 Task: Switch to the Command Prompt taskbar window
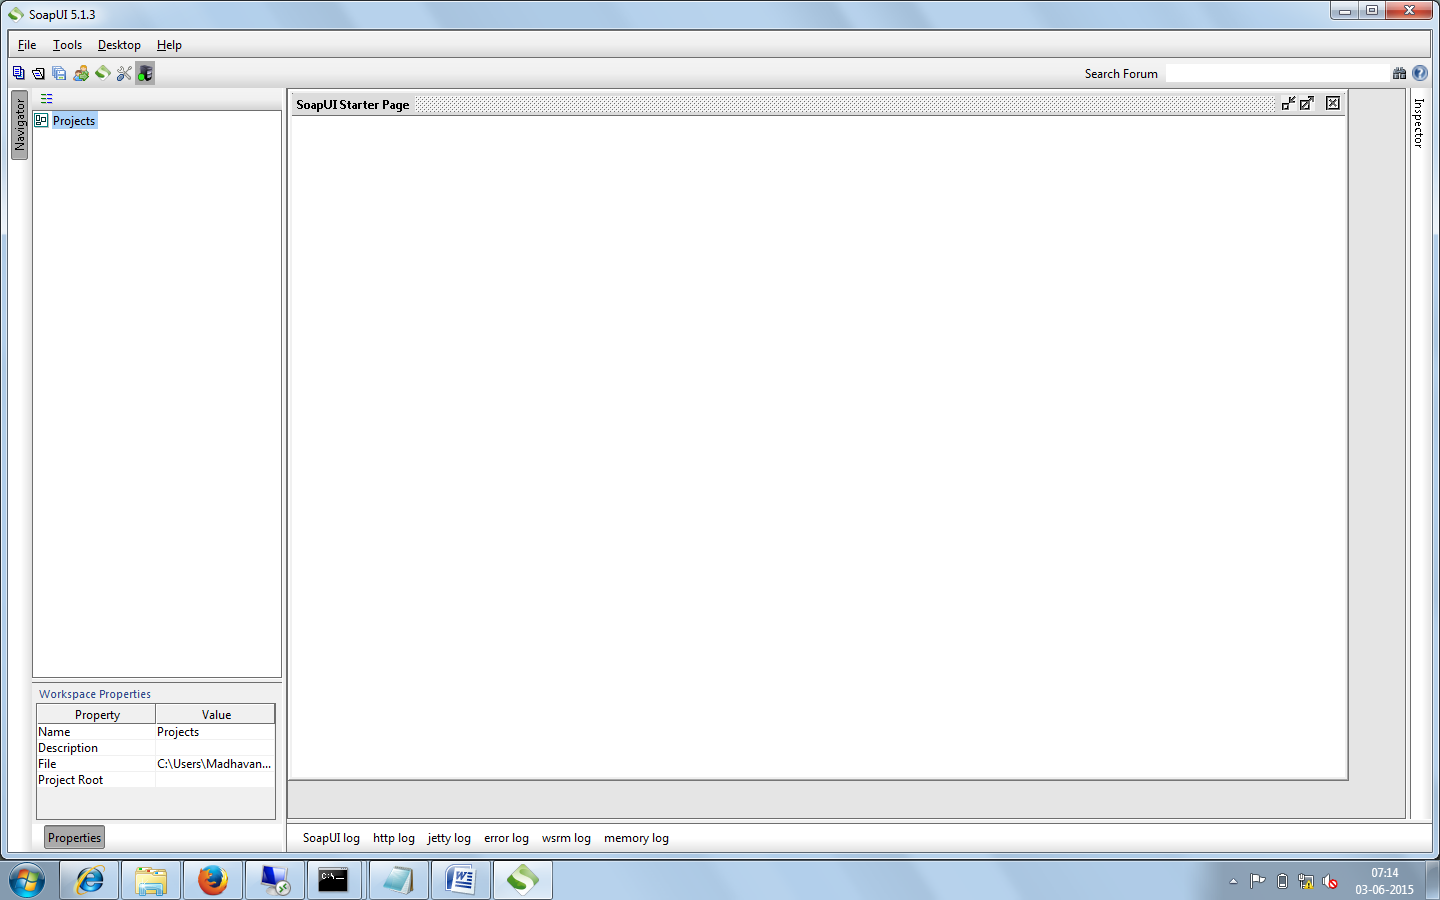click(x=333, y=880)
